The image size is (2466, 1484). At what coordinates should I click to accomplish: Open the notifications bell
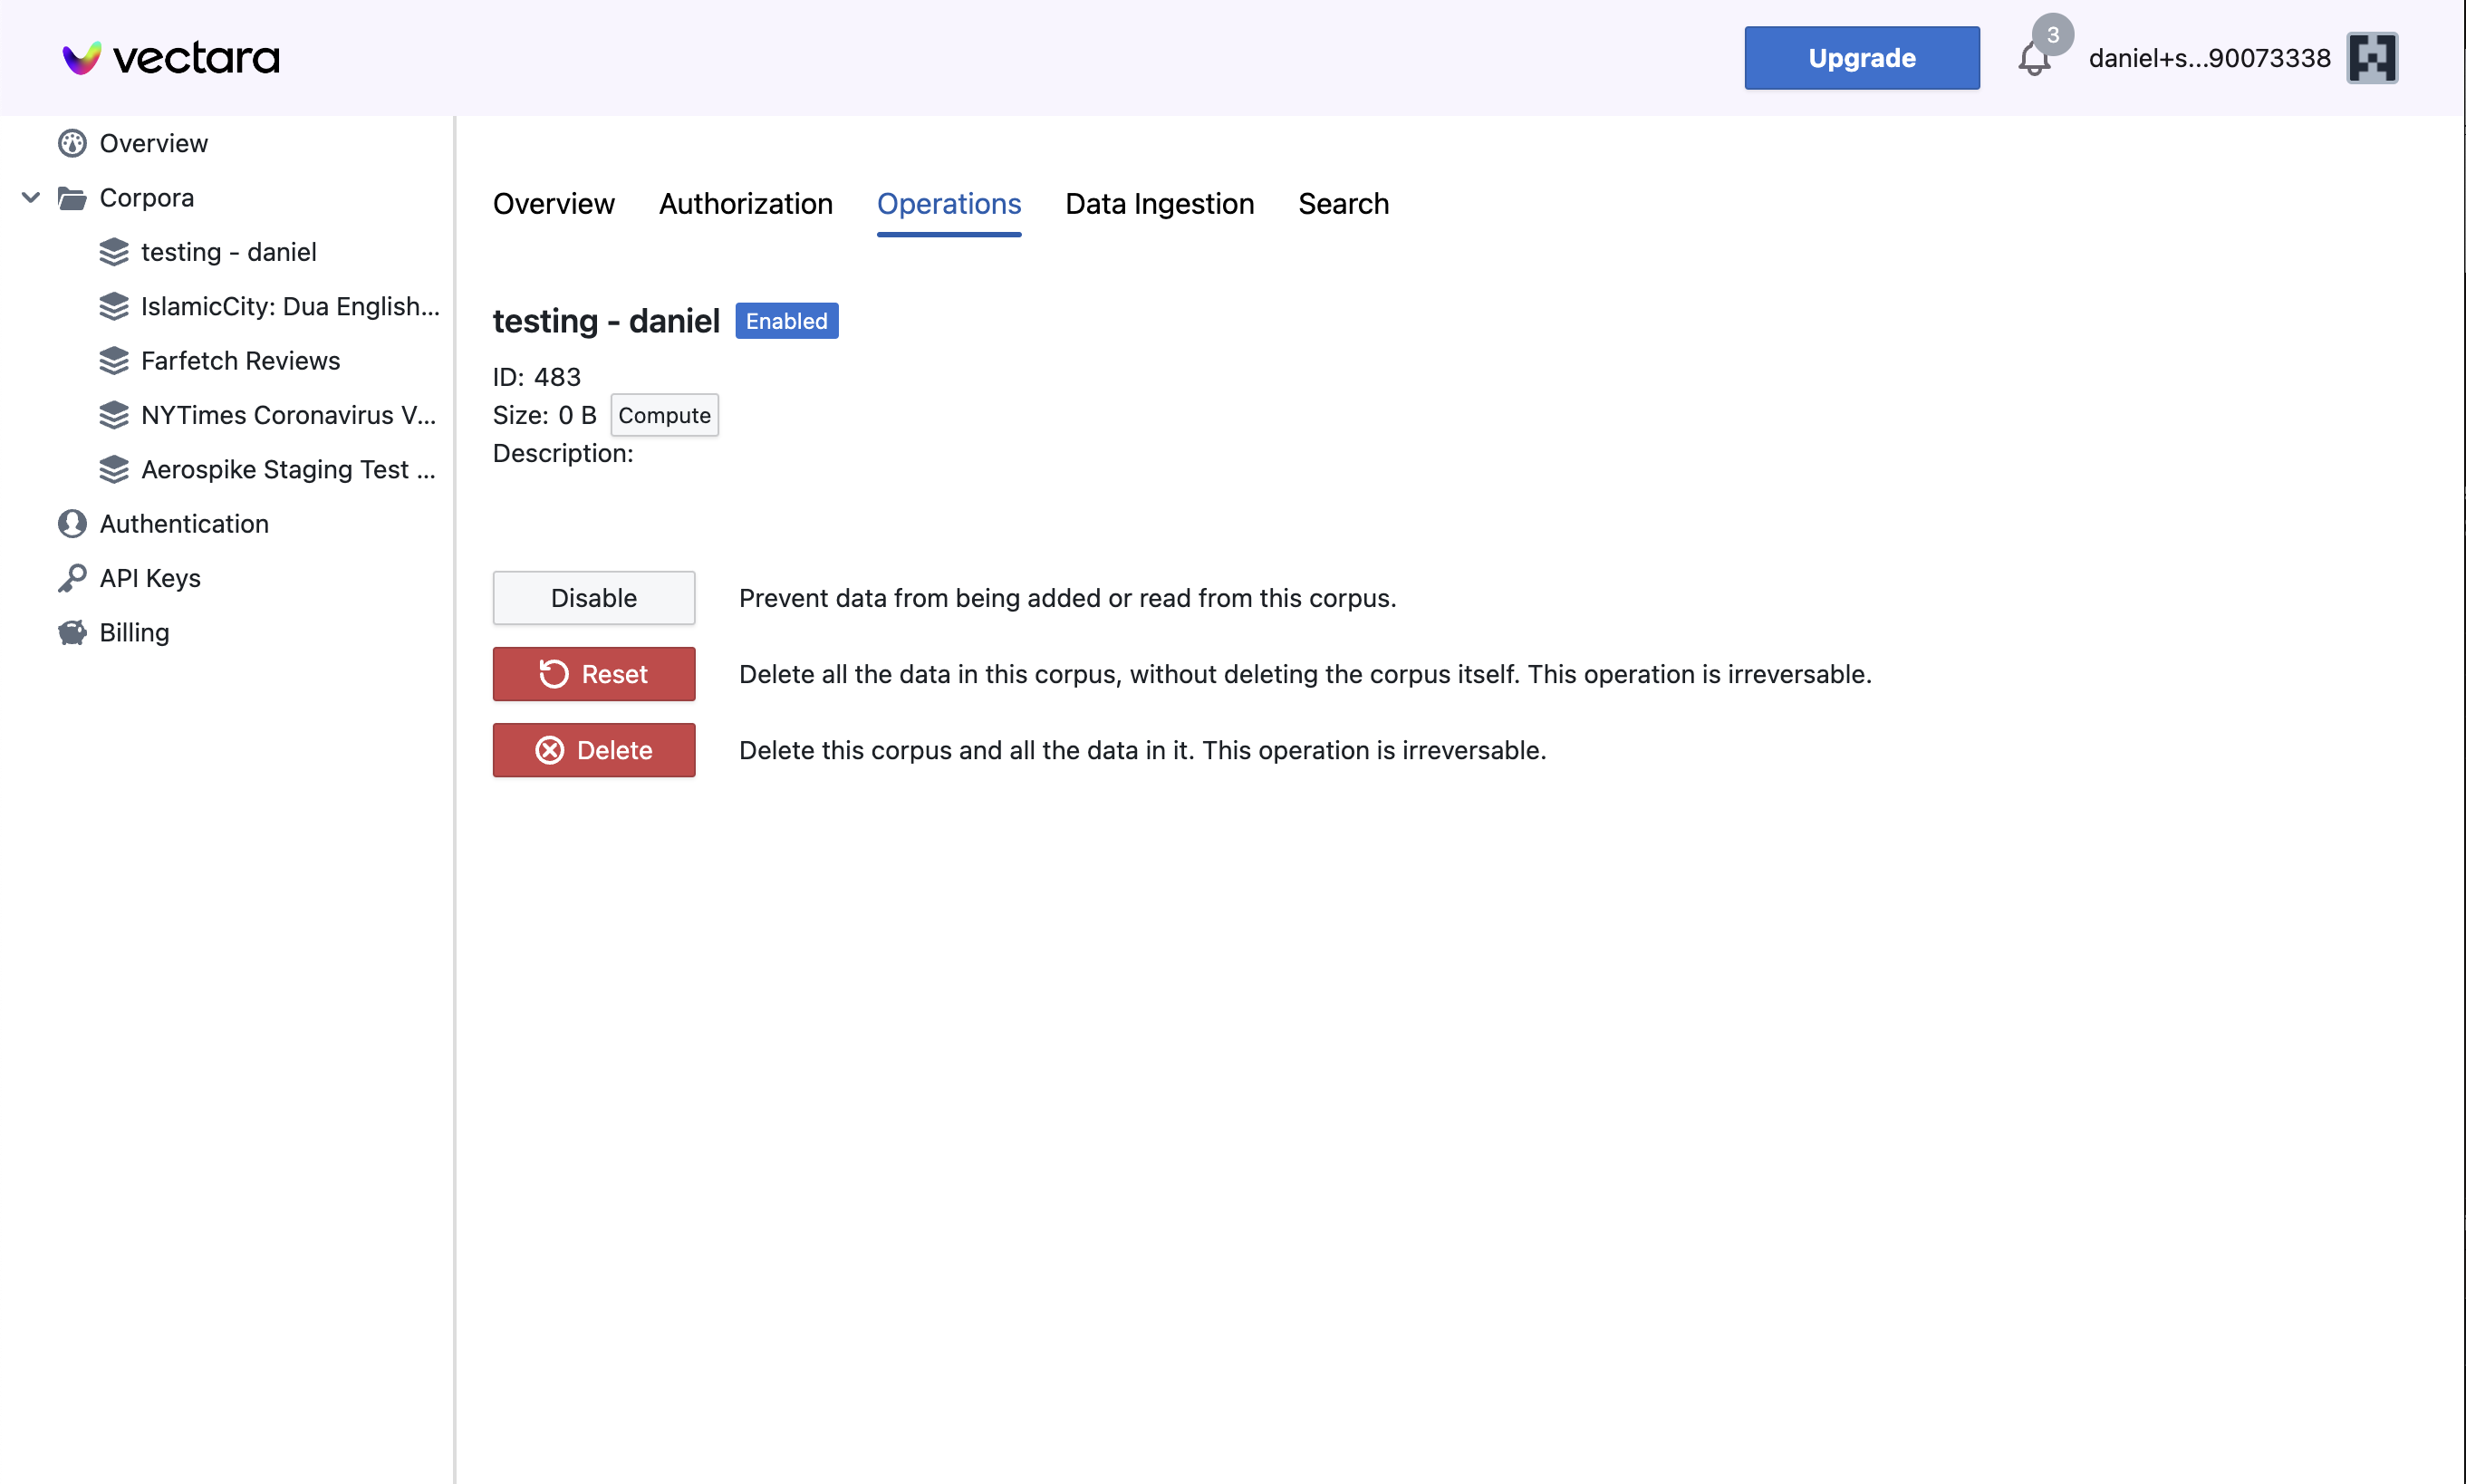pyautogui.click(x=2035, y=60)
